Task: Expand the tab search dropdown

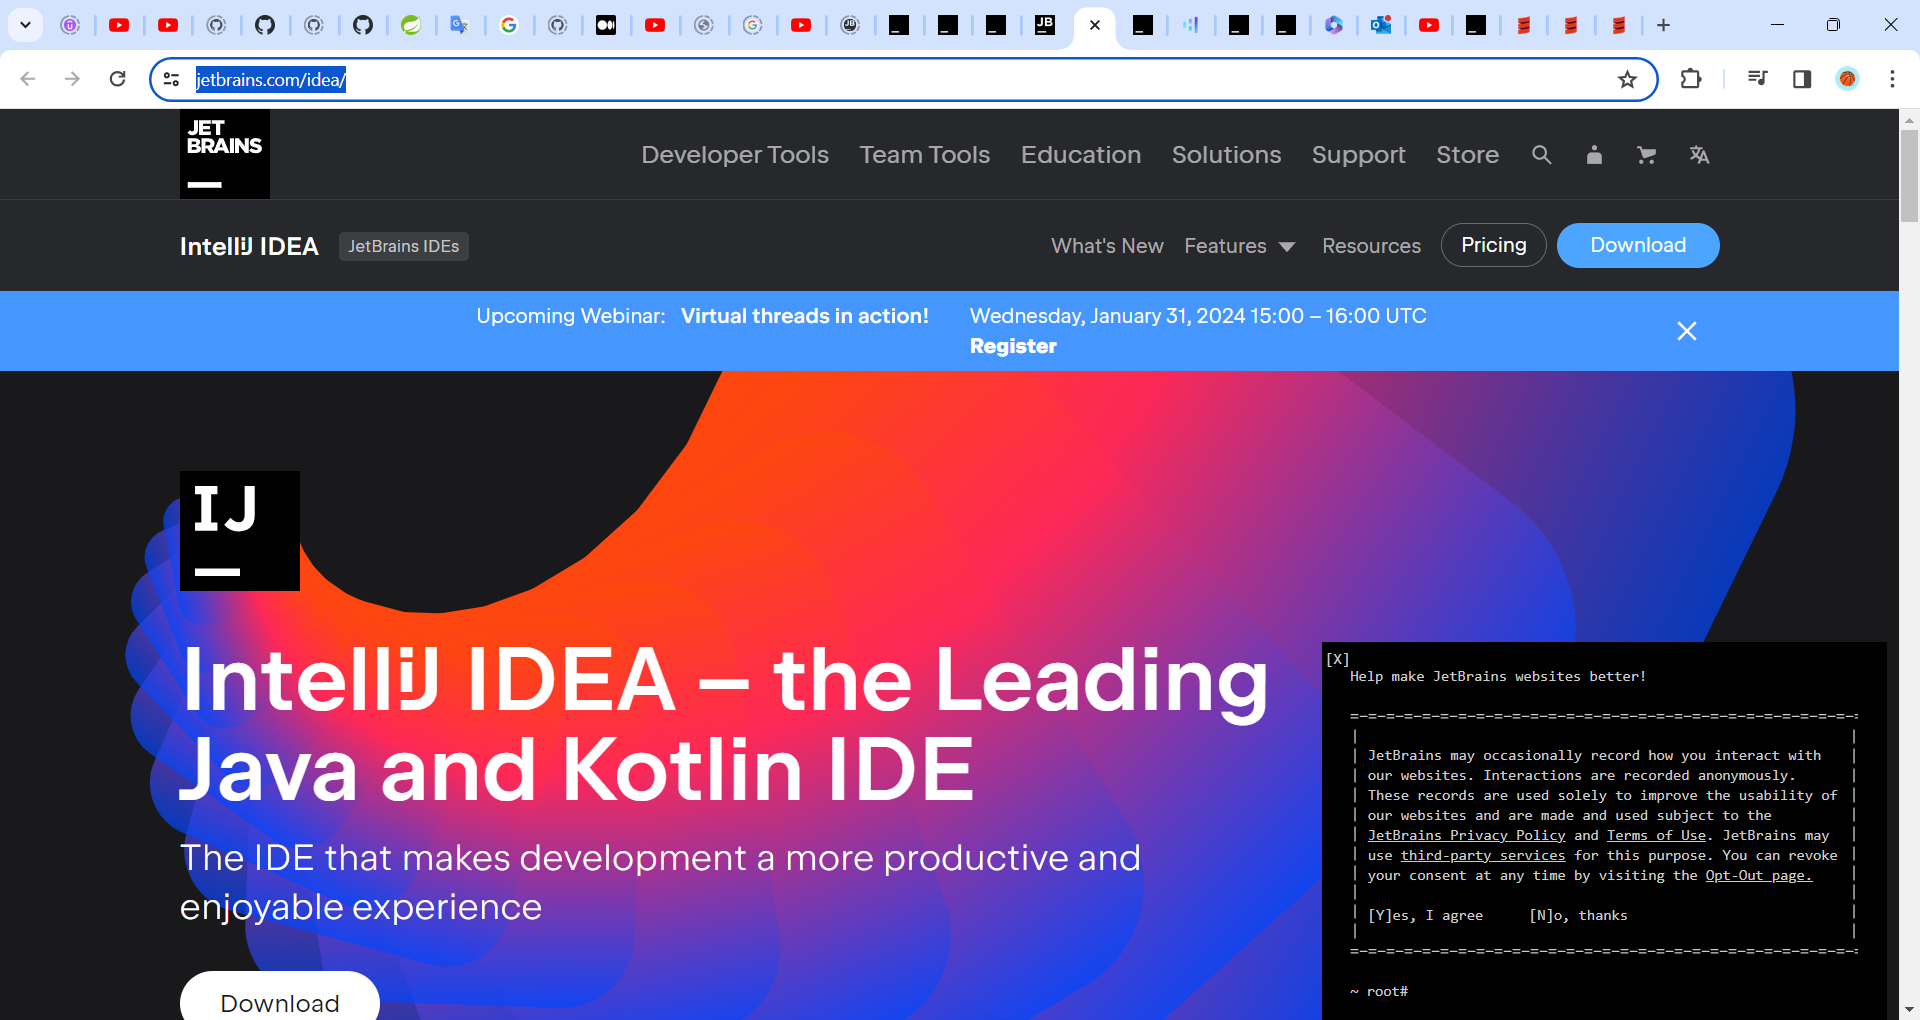Action: pos(25,25)
